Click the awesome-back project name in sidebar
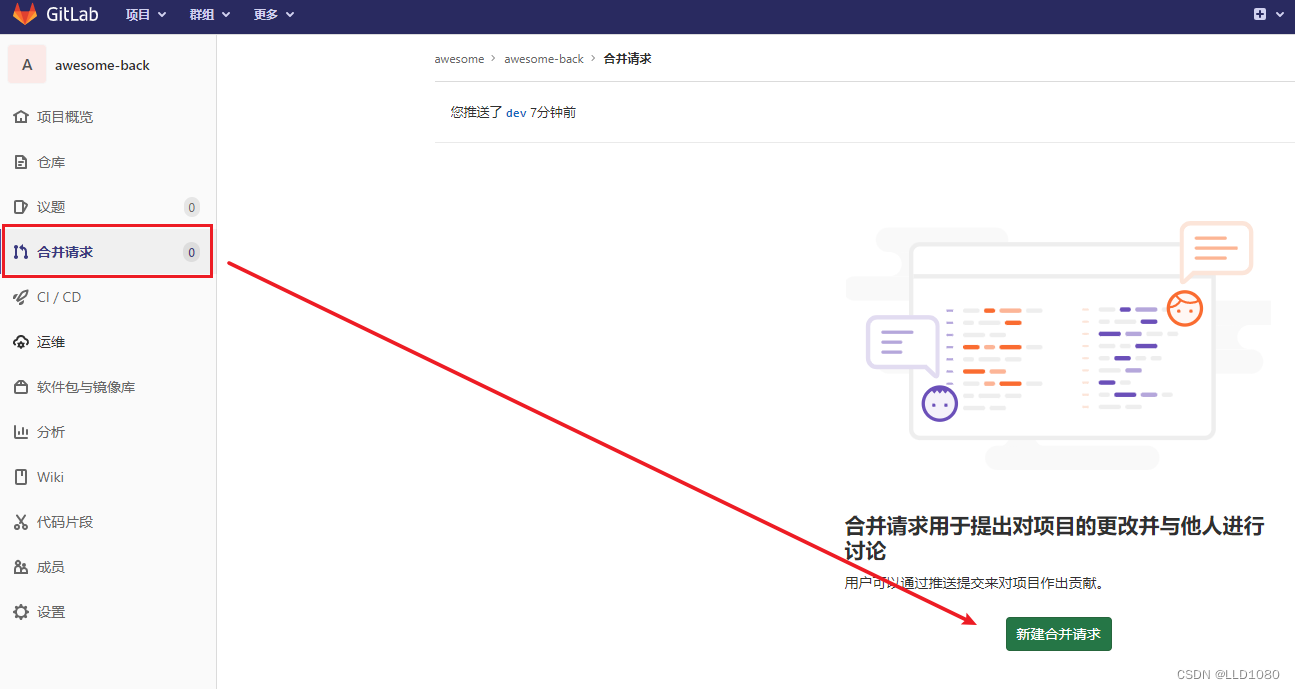 (x=102, y=65)
